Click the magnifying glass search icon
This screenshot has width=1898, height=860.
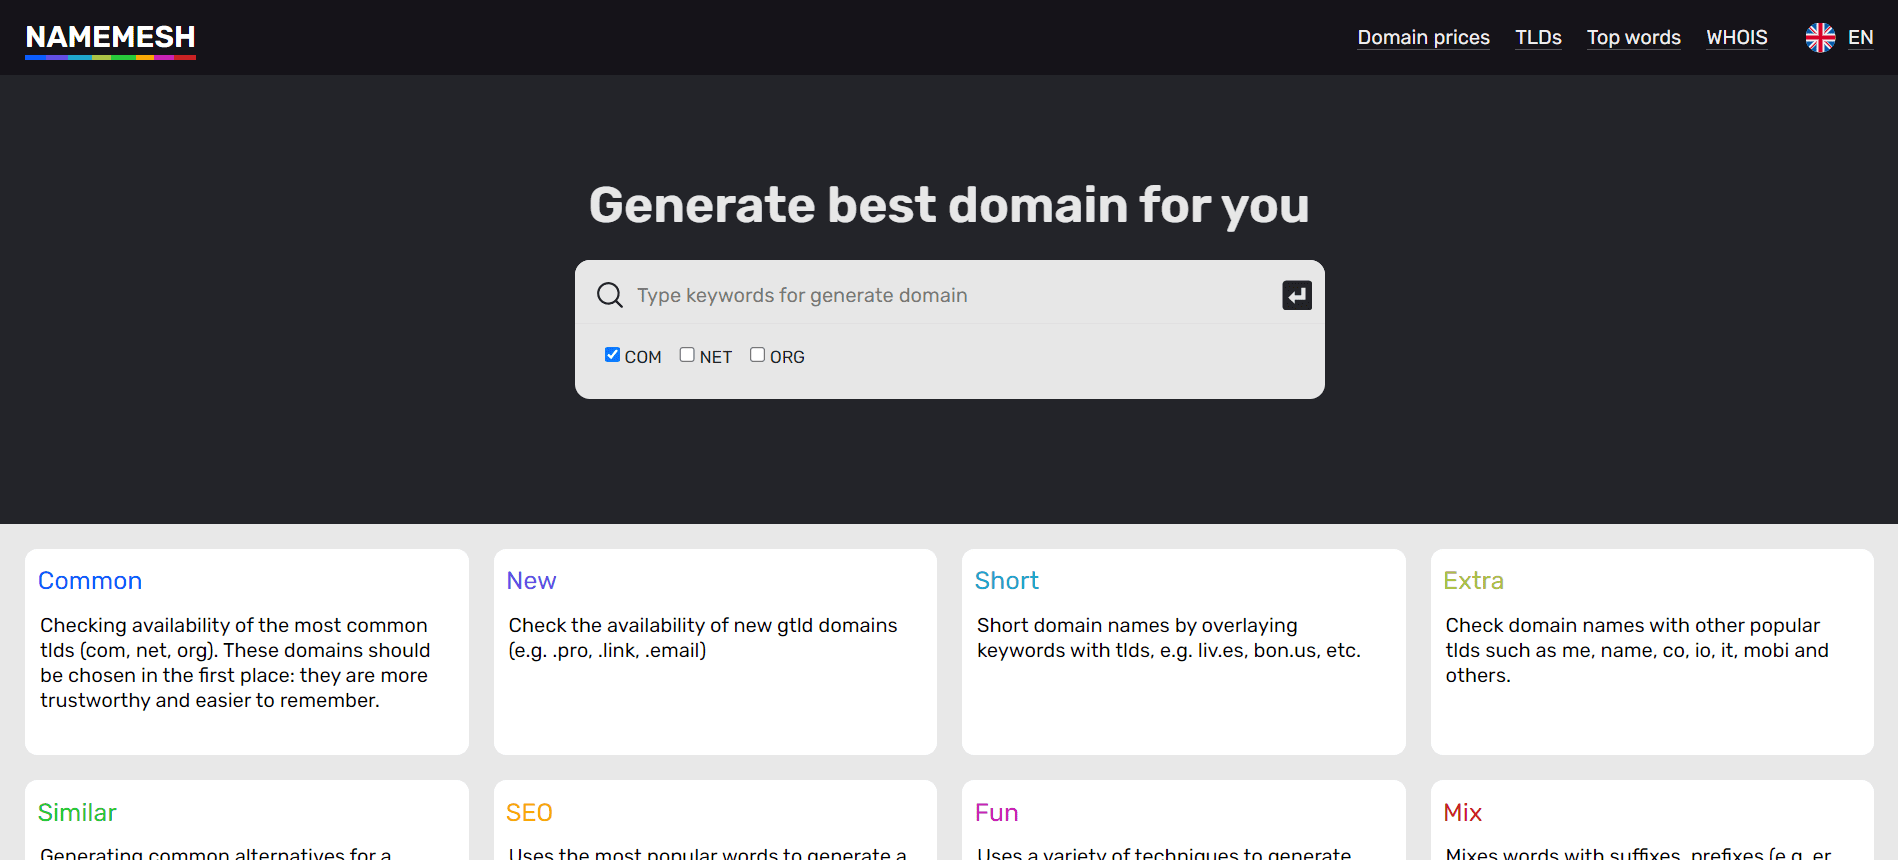[x=609, y=295]
